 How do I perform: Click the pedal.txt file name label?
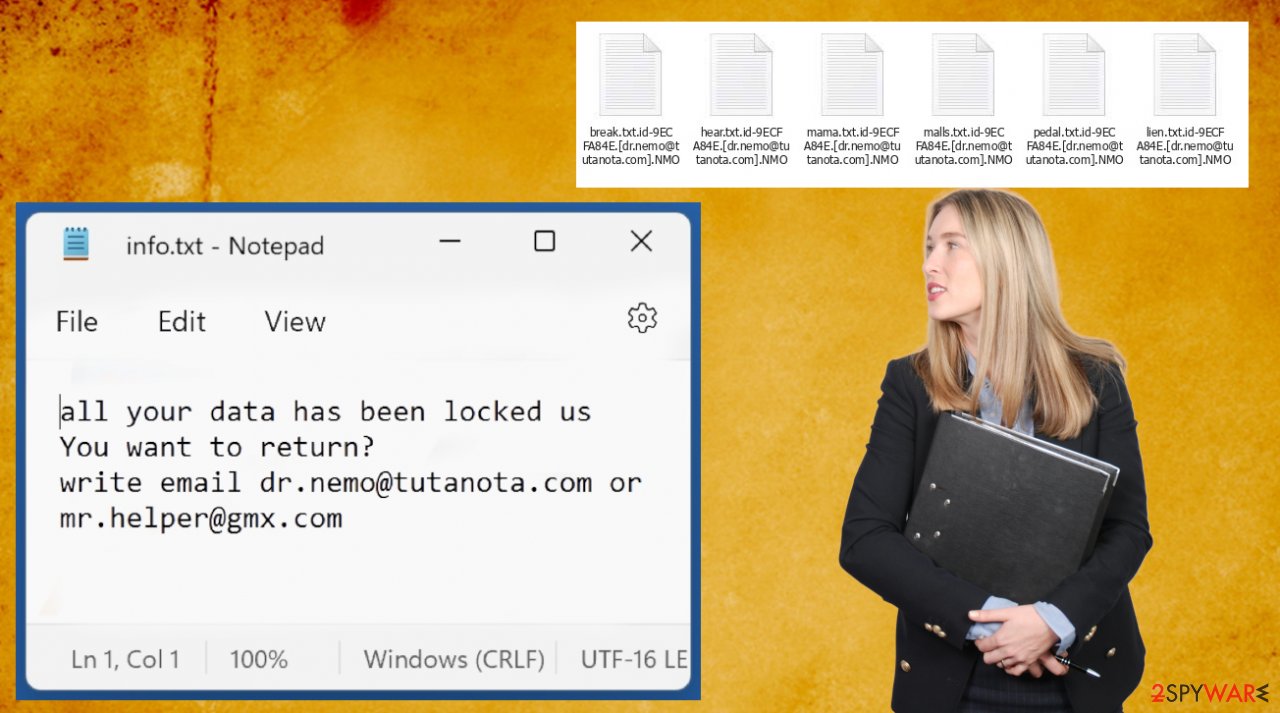[x=1074, y=146]
